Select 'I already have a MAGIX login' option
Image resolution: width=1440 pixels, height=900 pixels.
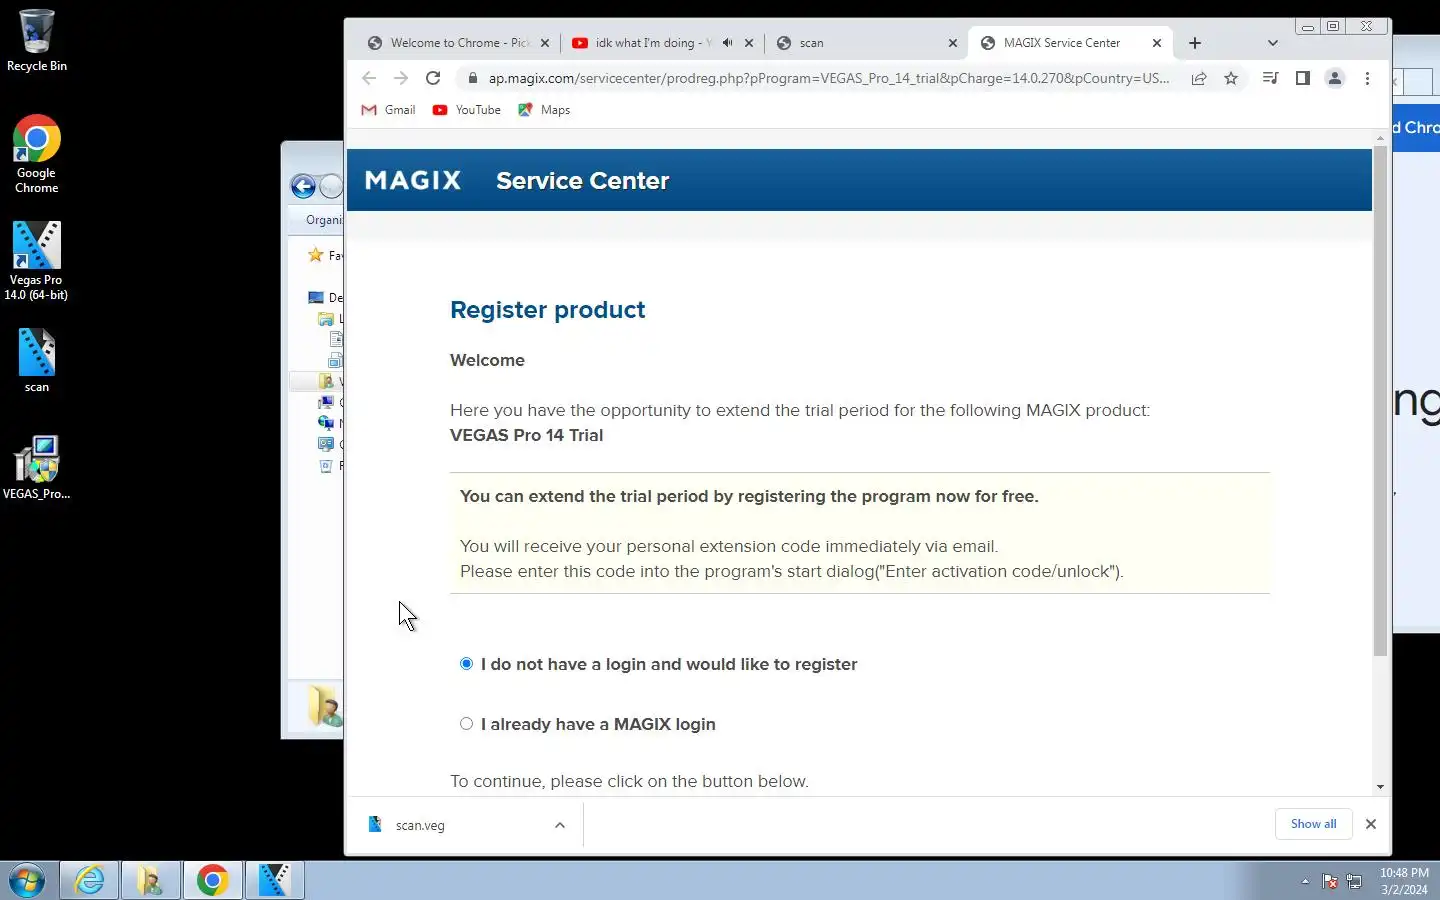coord(466,724)
